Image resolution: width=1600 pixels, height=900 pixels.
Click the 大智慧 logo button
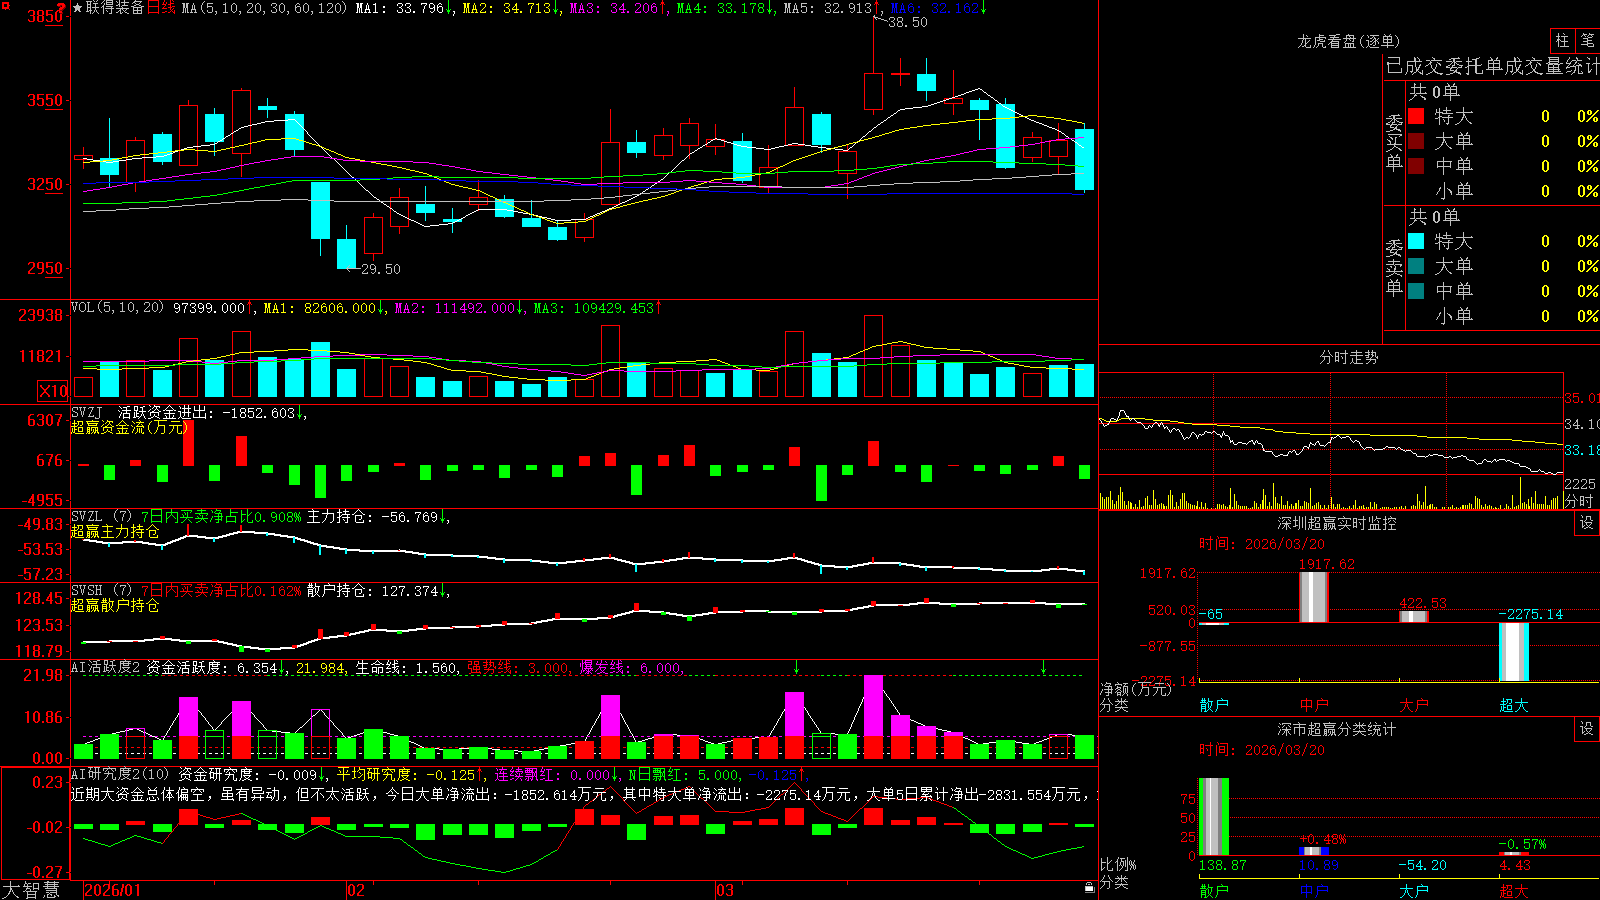[x=31, y=889]
